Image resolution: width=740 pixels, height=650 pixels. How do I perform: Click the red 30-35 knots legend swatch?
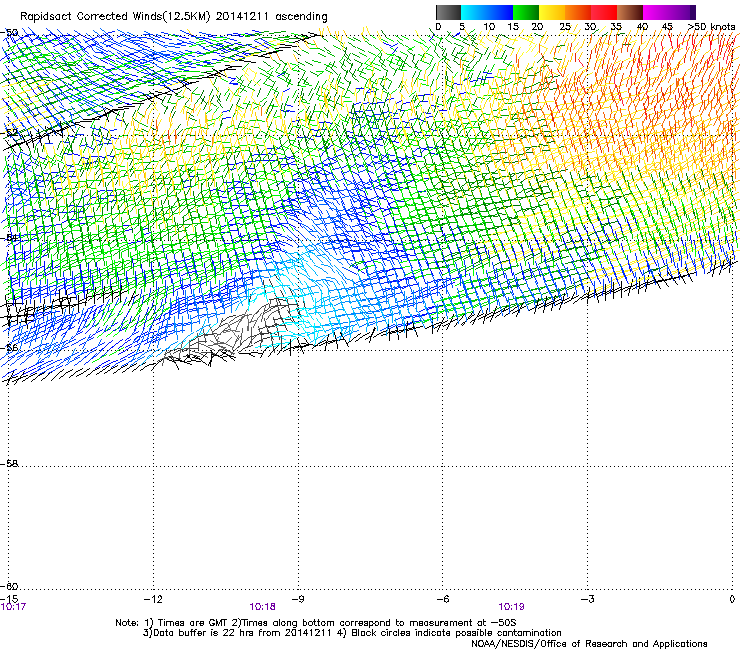click(604, 12)
